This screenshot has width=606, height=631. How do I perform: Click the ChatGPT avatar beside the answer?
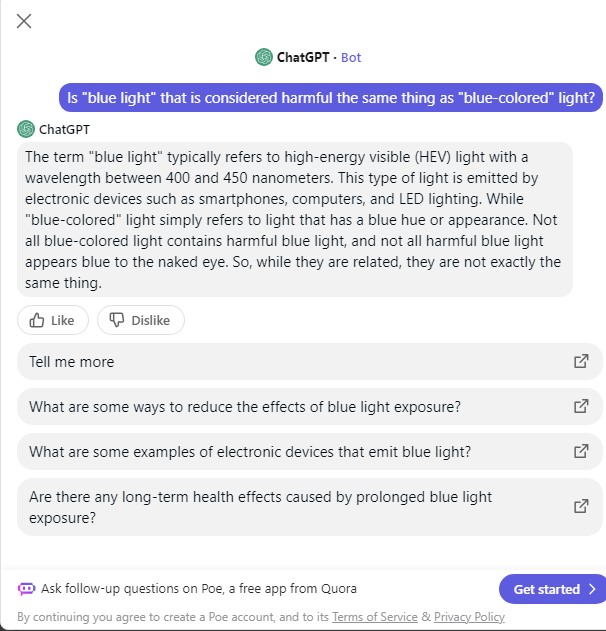[x=26, y=129]
